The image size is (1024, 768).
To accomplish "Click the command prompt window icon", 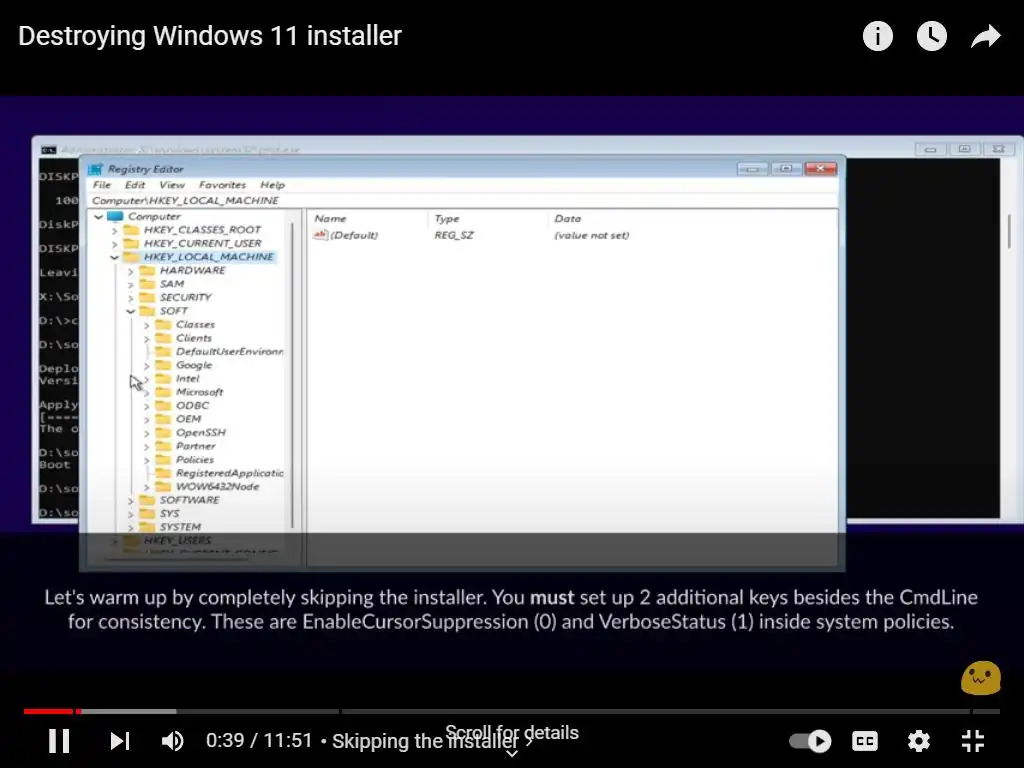I will coord(49,150).
